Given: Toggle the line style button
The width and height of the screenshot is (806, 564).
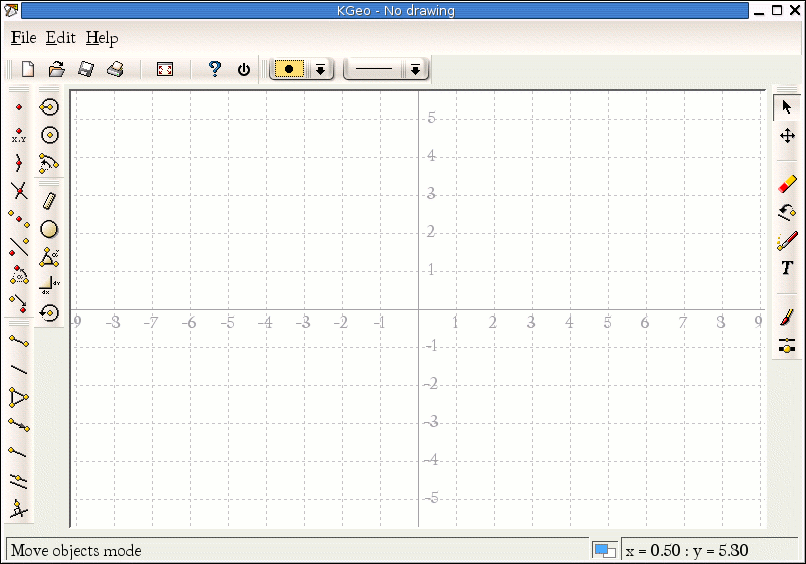Looking at the screenshot, I should tap(374, 69).
